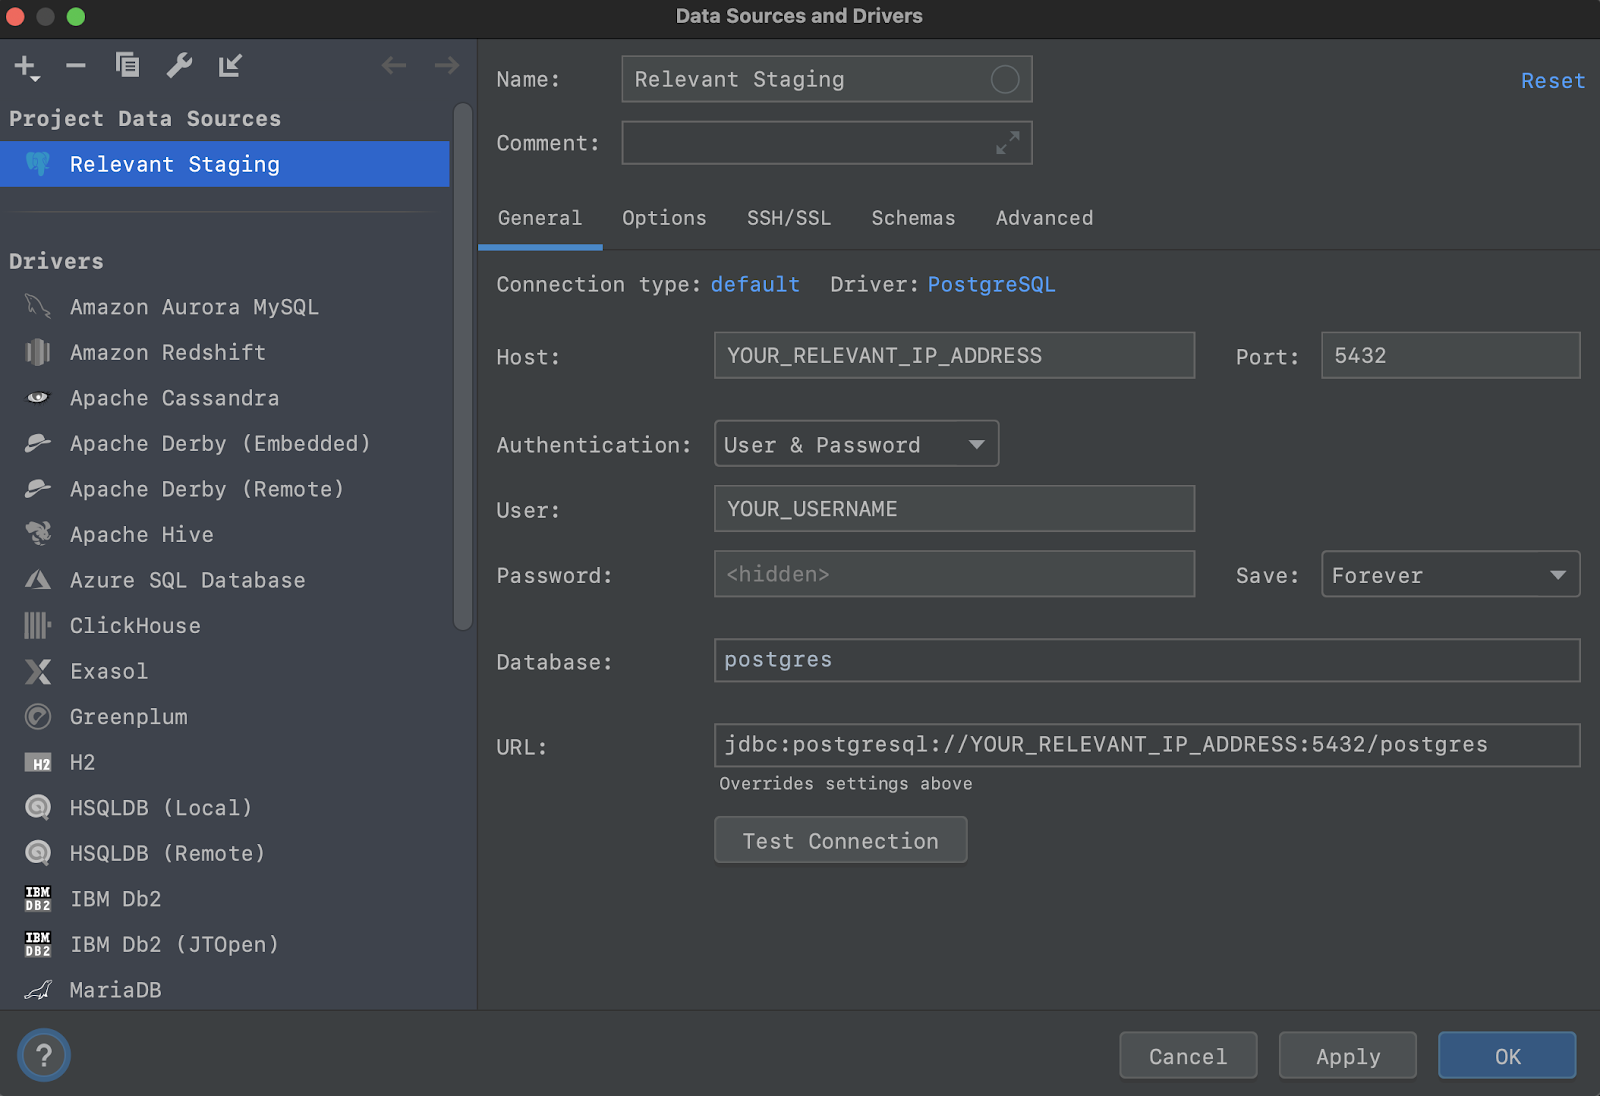Click the Reset link
1600x1096 pixels.
point(1552,81)
